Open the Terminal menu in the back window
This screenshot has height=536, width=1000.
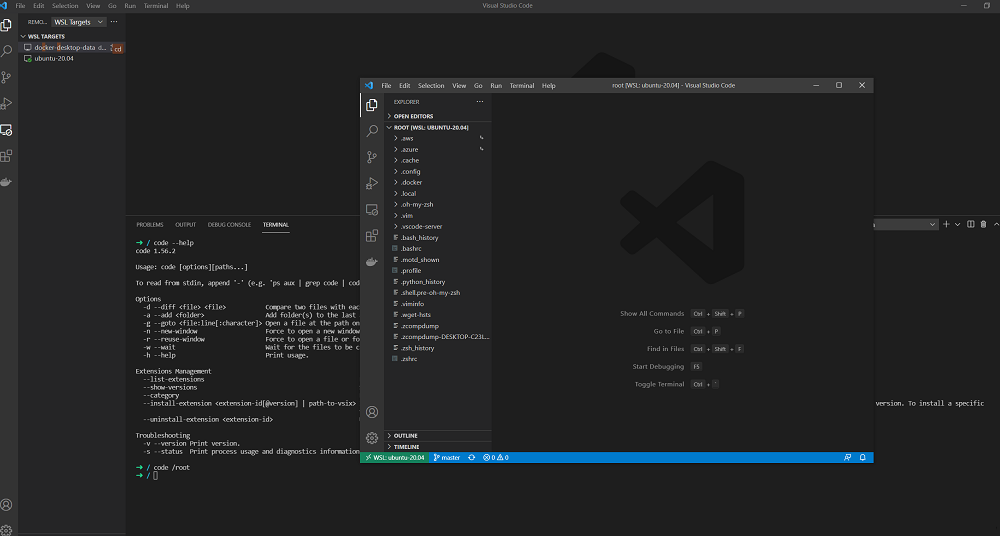tap(156, 6)
